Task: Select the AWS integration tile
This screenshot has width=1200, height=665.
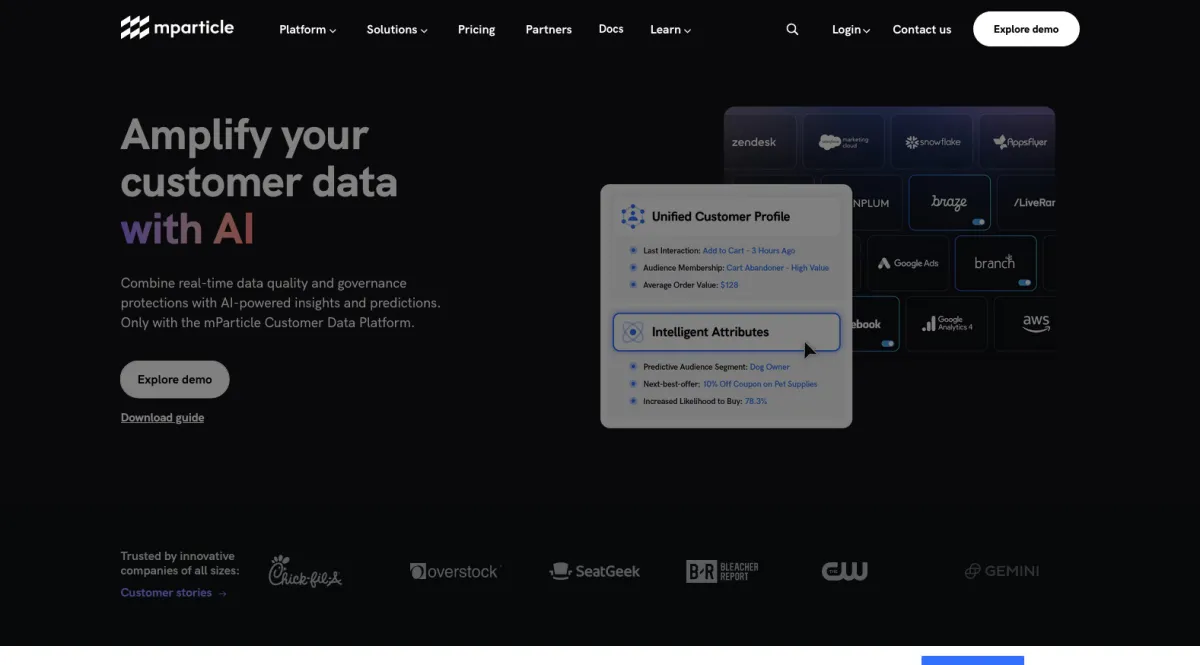Action: 1025,324
